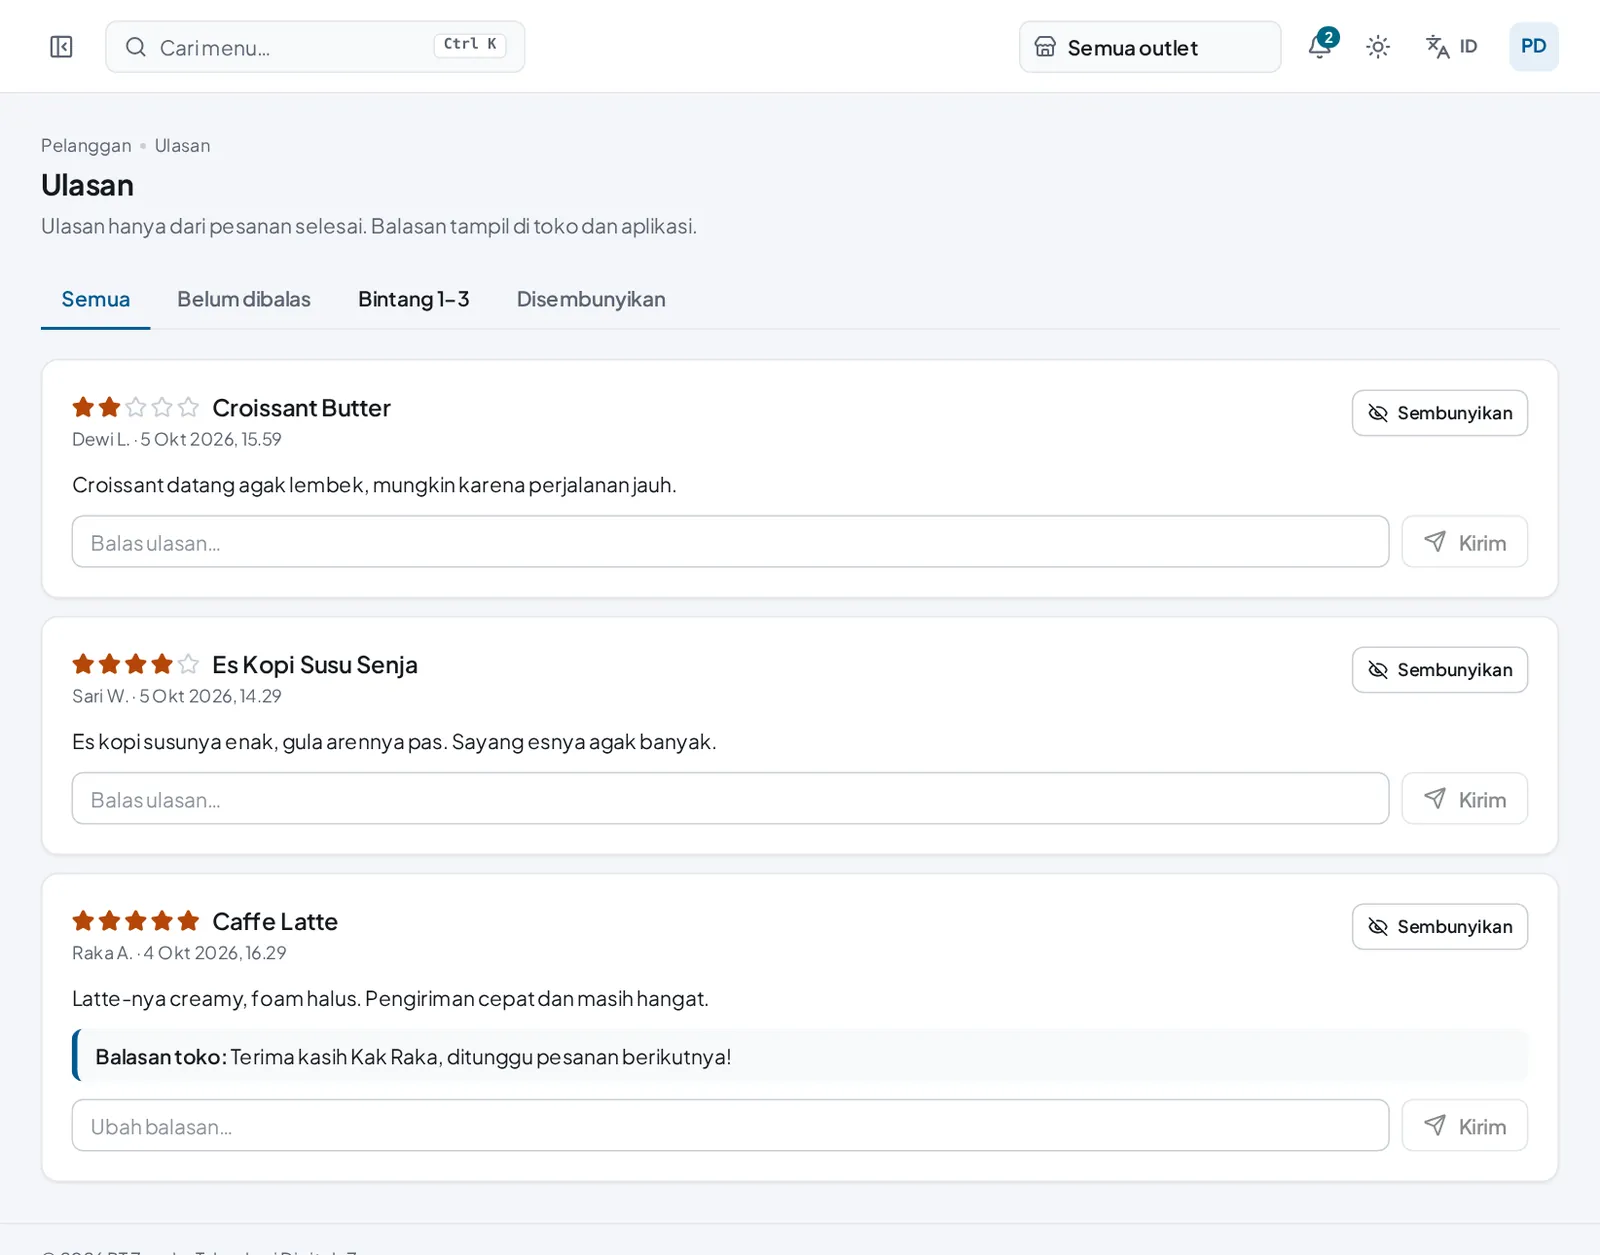This screenshot has height=1255, width=1600.
Task: Send reply to Es Kopi Susu Senja review
Action: (1464, 799)
